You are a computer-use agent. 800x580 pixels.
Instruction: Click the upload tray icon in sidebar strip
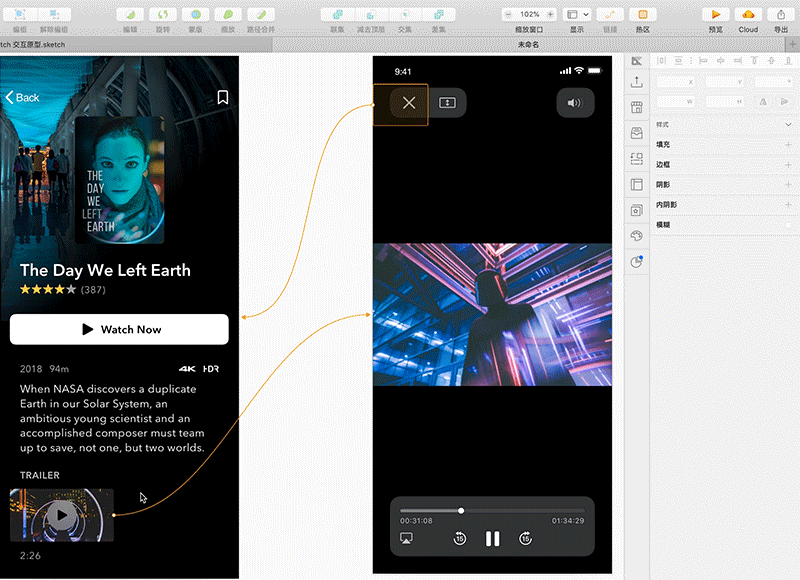(x=636, y=82)
